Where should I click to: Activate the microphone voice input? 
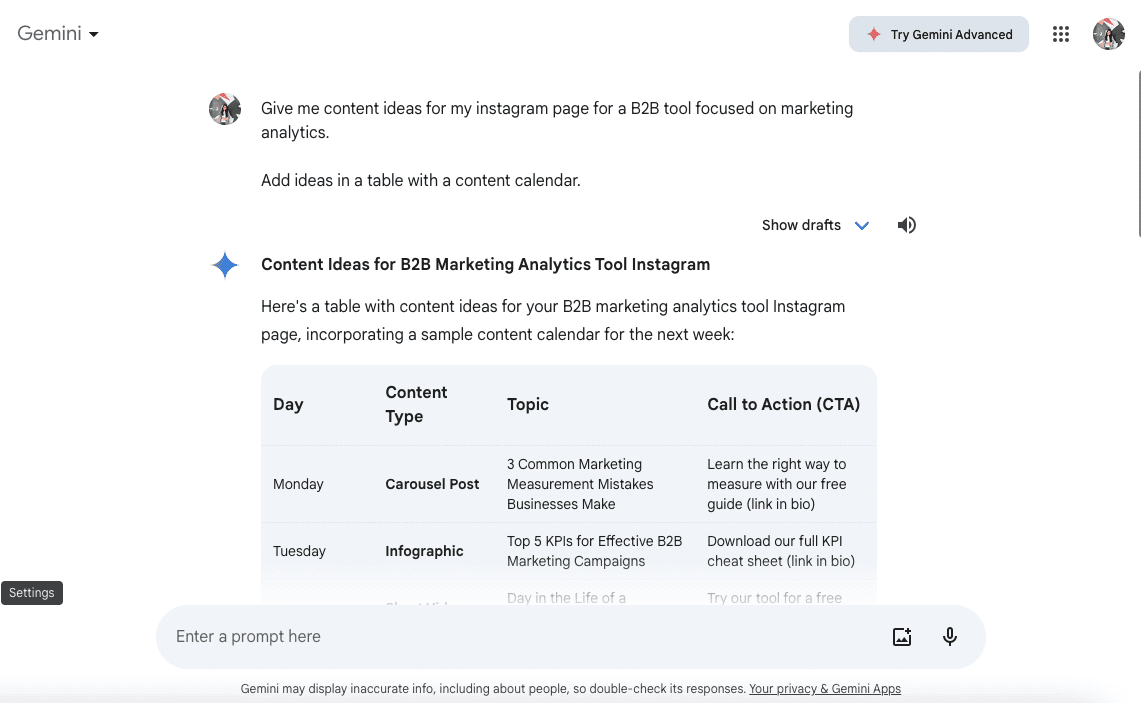[949, 636]
